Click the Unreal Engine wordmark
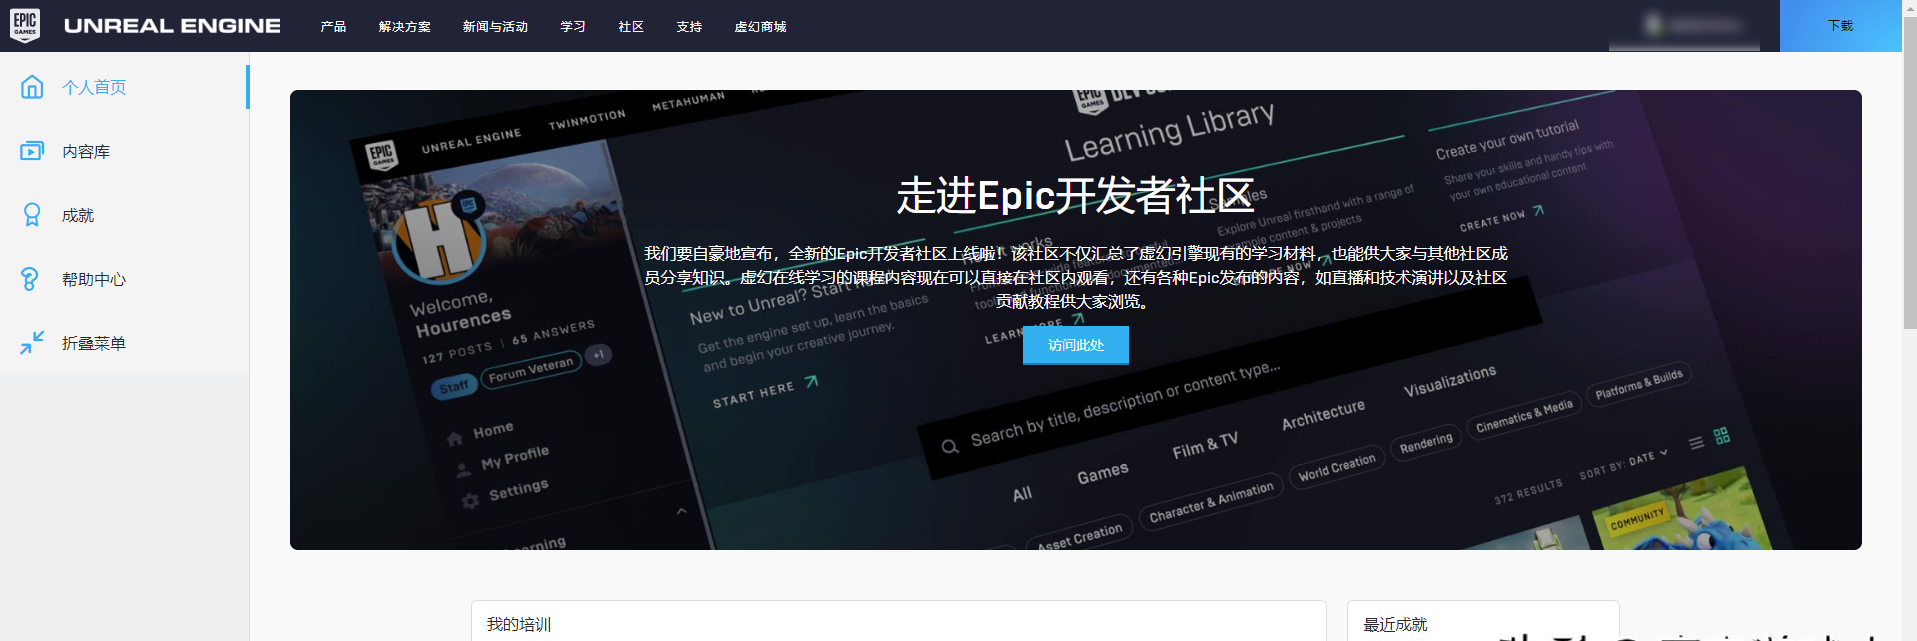This screenshot has height=641, width=1917. (x=172, y=26)
